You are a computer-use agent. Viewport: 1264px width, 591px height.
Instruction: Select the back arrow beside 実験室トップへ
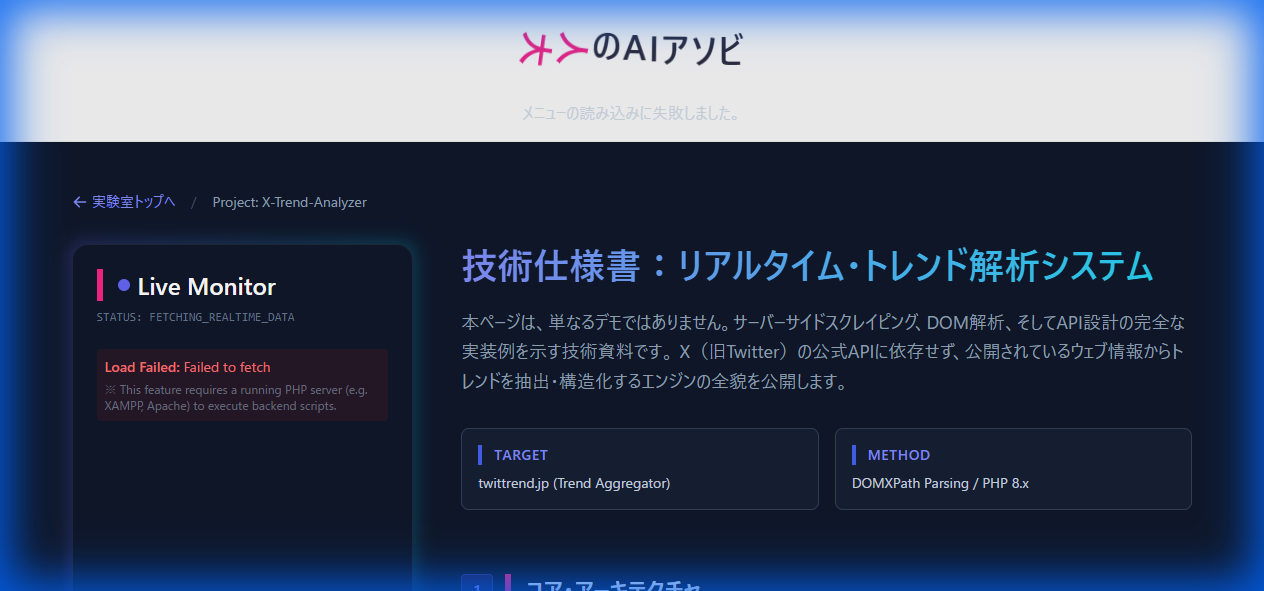coord(78,201)
